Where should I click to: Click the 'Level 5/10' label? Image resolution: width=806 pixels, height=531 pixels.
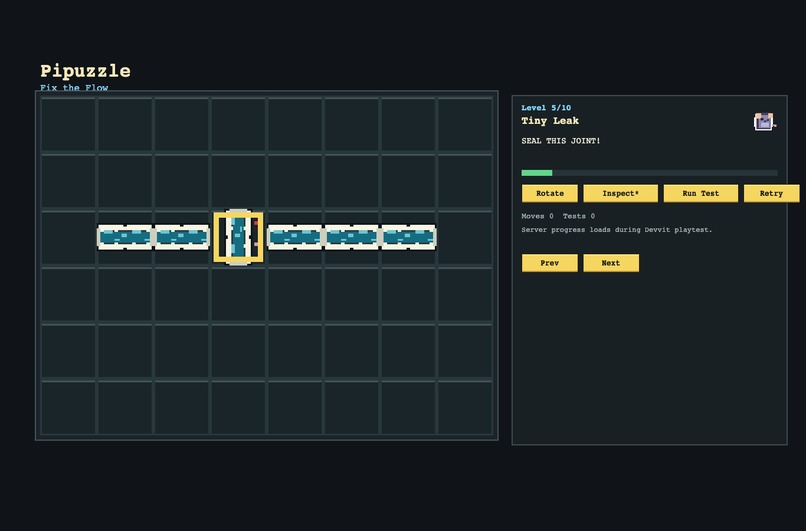pyautogui.click(x=546, y=107)
